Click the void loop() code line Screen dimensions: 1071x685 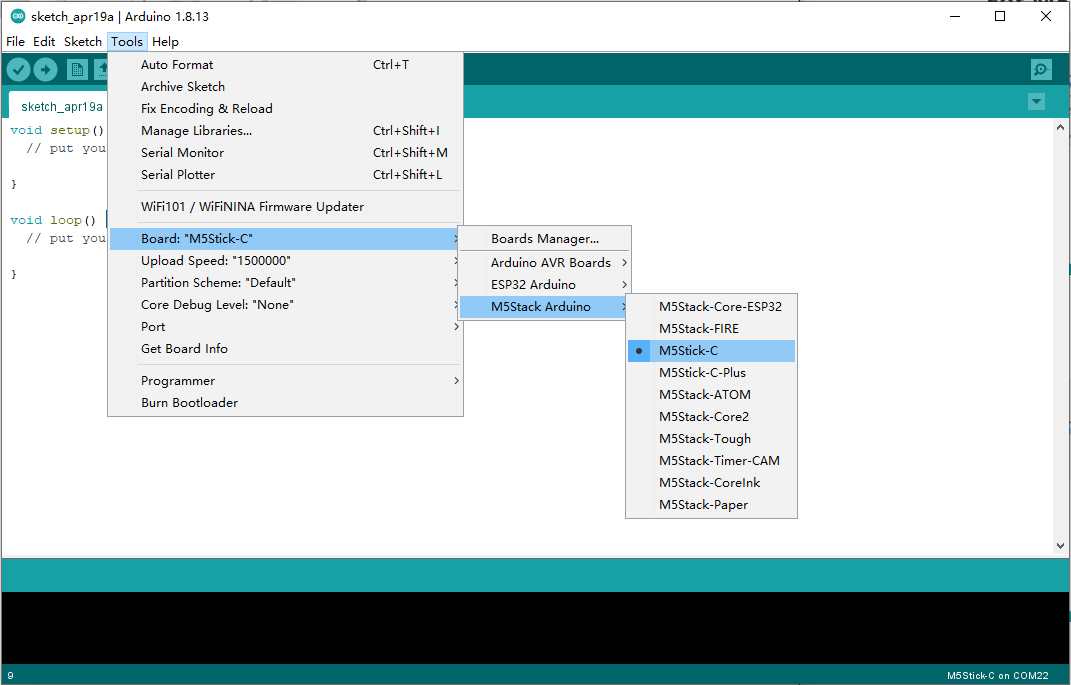53,220
